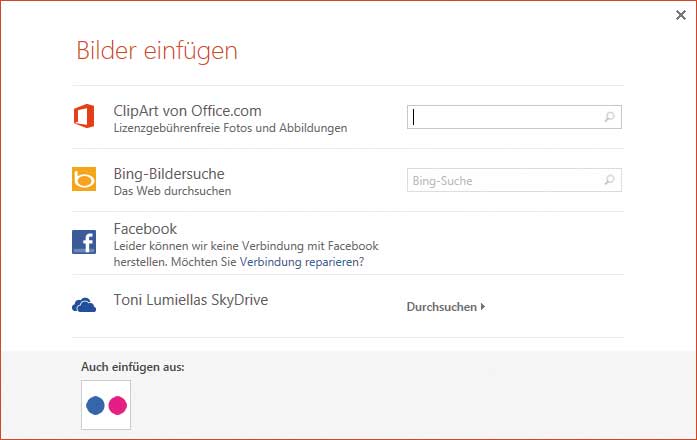Click the Facebook logo icon
This screenshot has height=440, width=697.
point(84,242)
